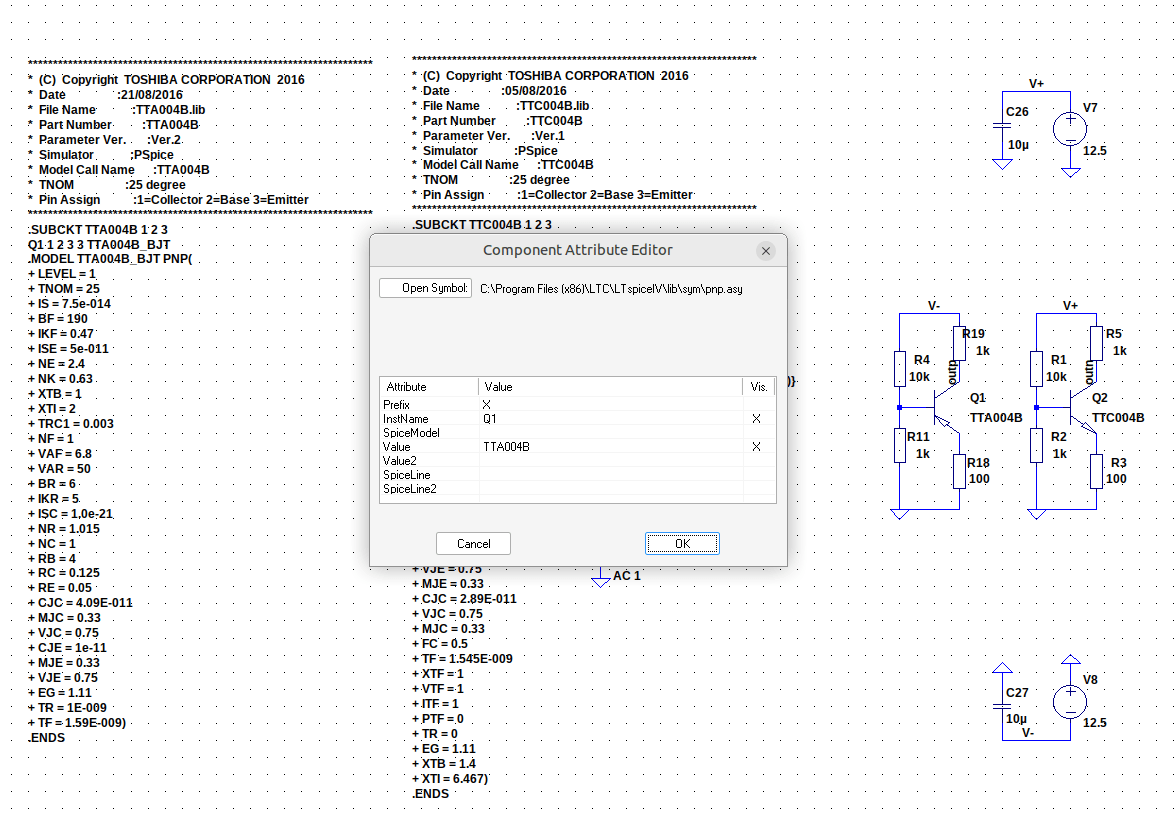Enable visibility for the SpiceLine2 attribute

coord(759,489)
